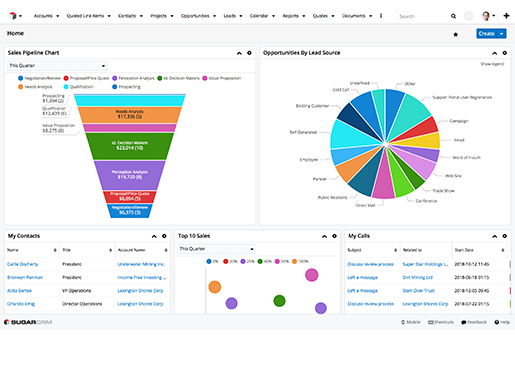Click the green Id. Decision Makers funnel segment
Screen dimensions: 515x386
130,146
